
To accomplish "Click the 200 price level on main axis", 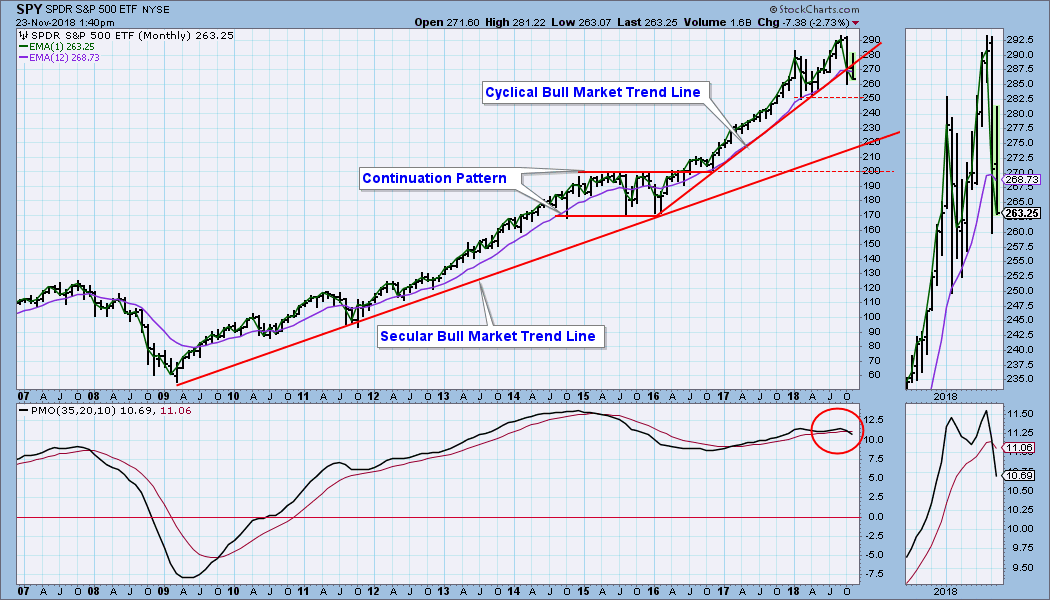I will click(x=871, y=171).
